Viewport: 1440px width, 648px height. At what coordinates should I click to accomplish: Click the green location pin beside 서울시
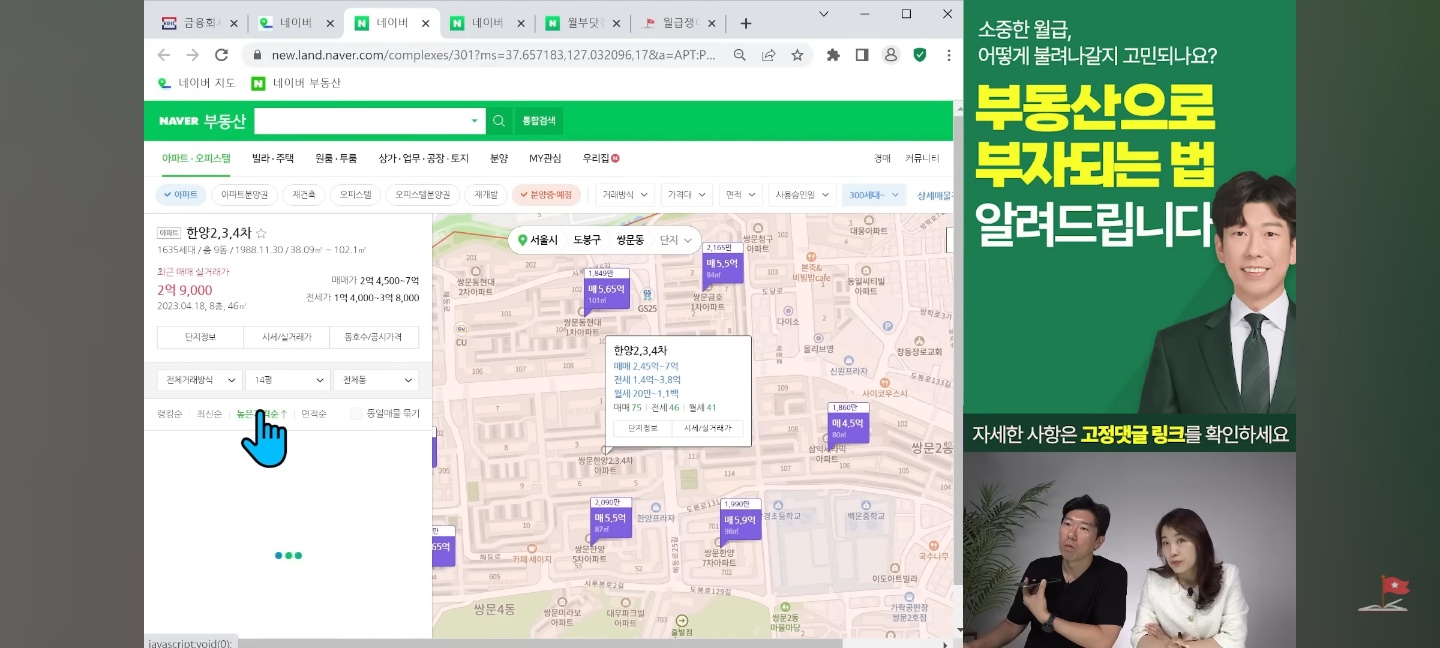pyautogui.click(x=522, y=240)
